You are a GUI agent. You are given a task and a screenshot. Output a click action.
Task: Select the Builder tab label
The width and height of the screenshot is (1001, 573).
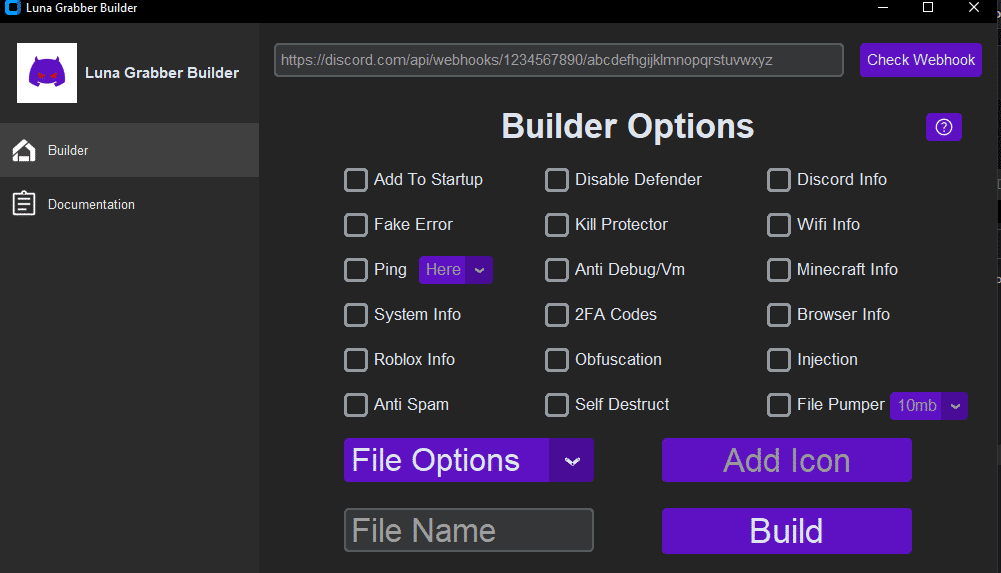click(x=68, y=150)
